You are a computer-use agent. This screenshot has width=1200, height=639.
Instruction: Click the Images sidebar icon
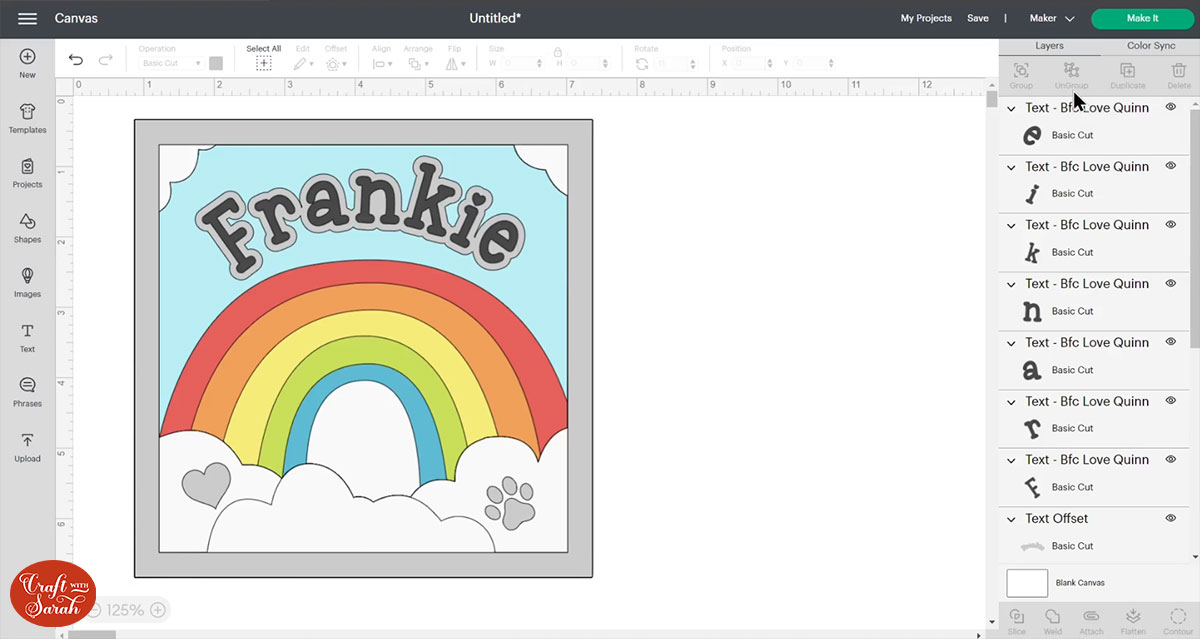click(x=27, y=283)
